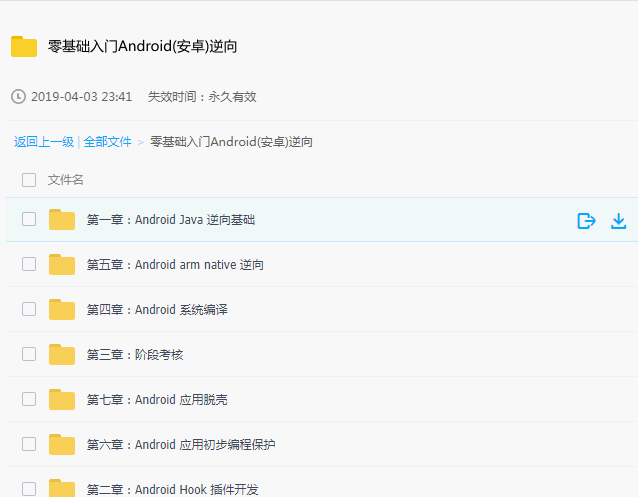Open folder 第七章：Android 应用脱壳
Image resolution: width=638 pixels, height=497 pixels.
(x=157, y=400)
